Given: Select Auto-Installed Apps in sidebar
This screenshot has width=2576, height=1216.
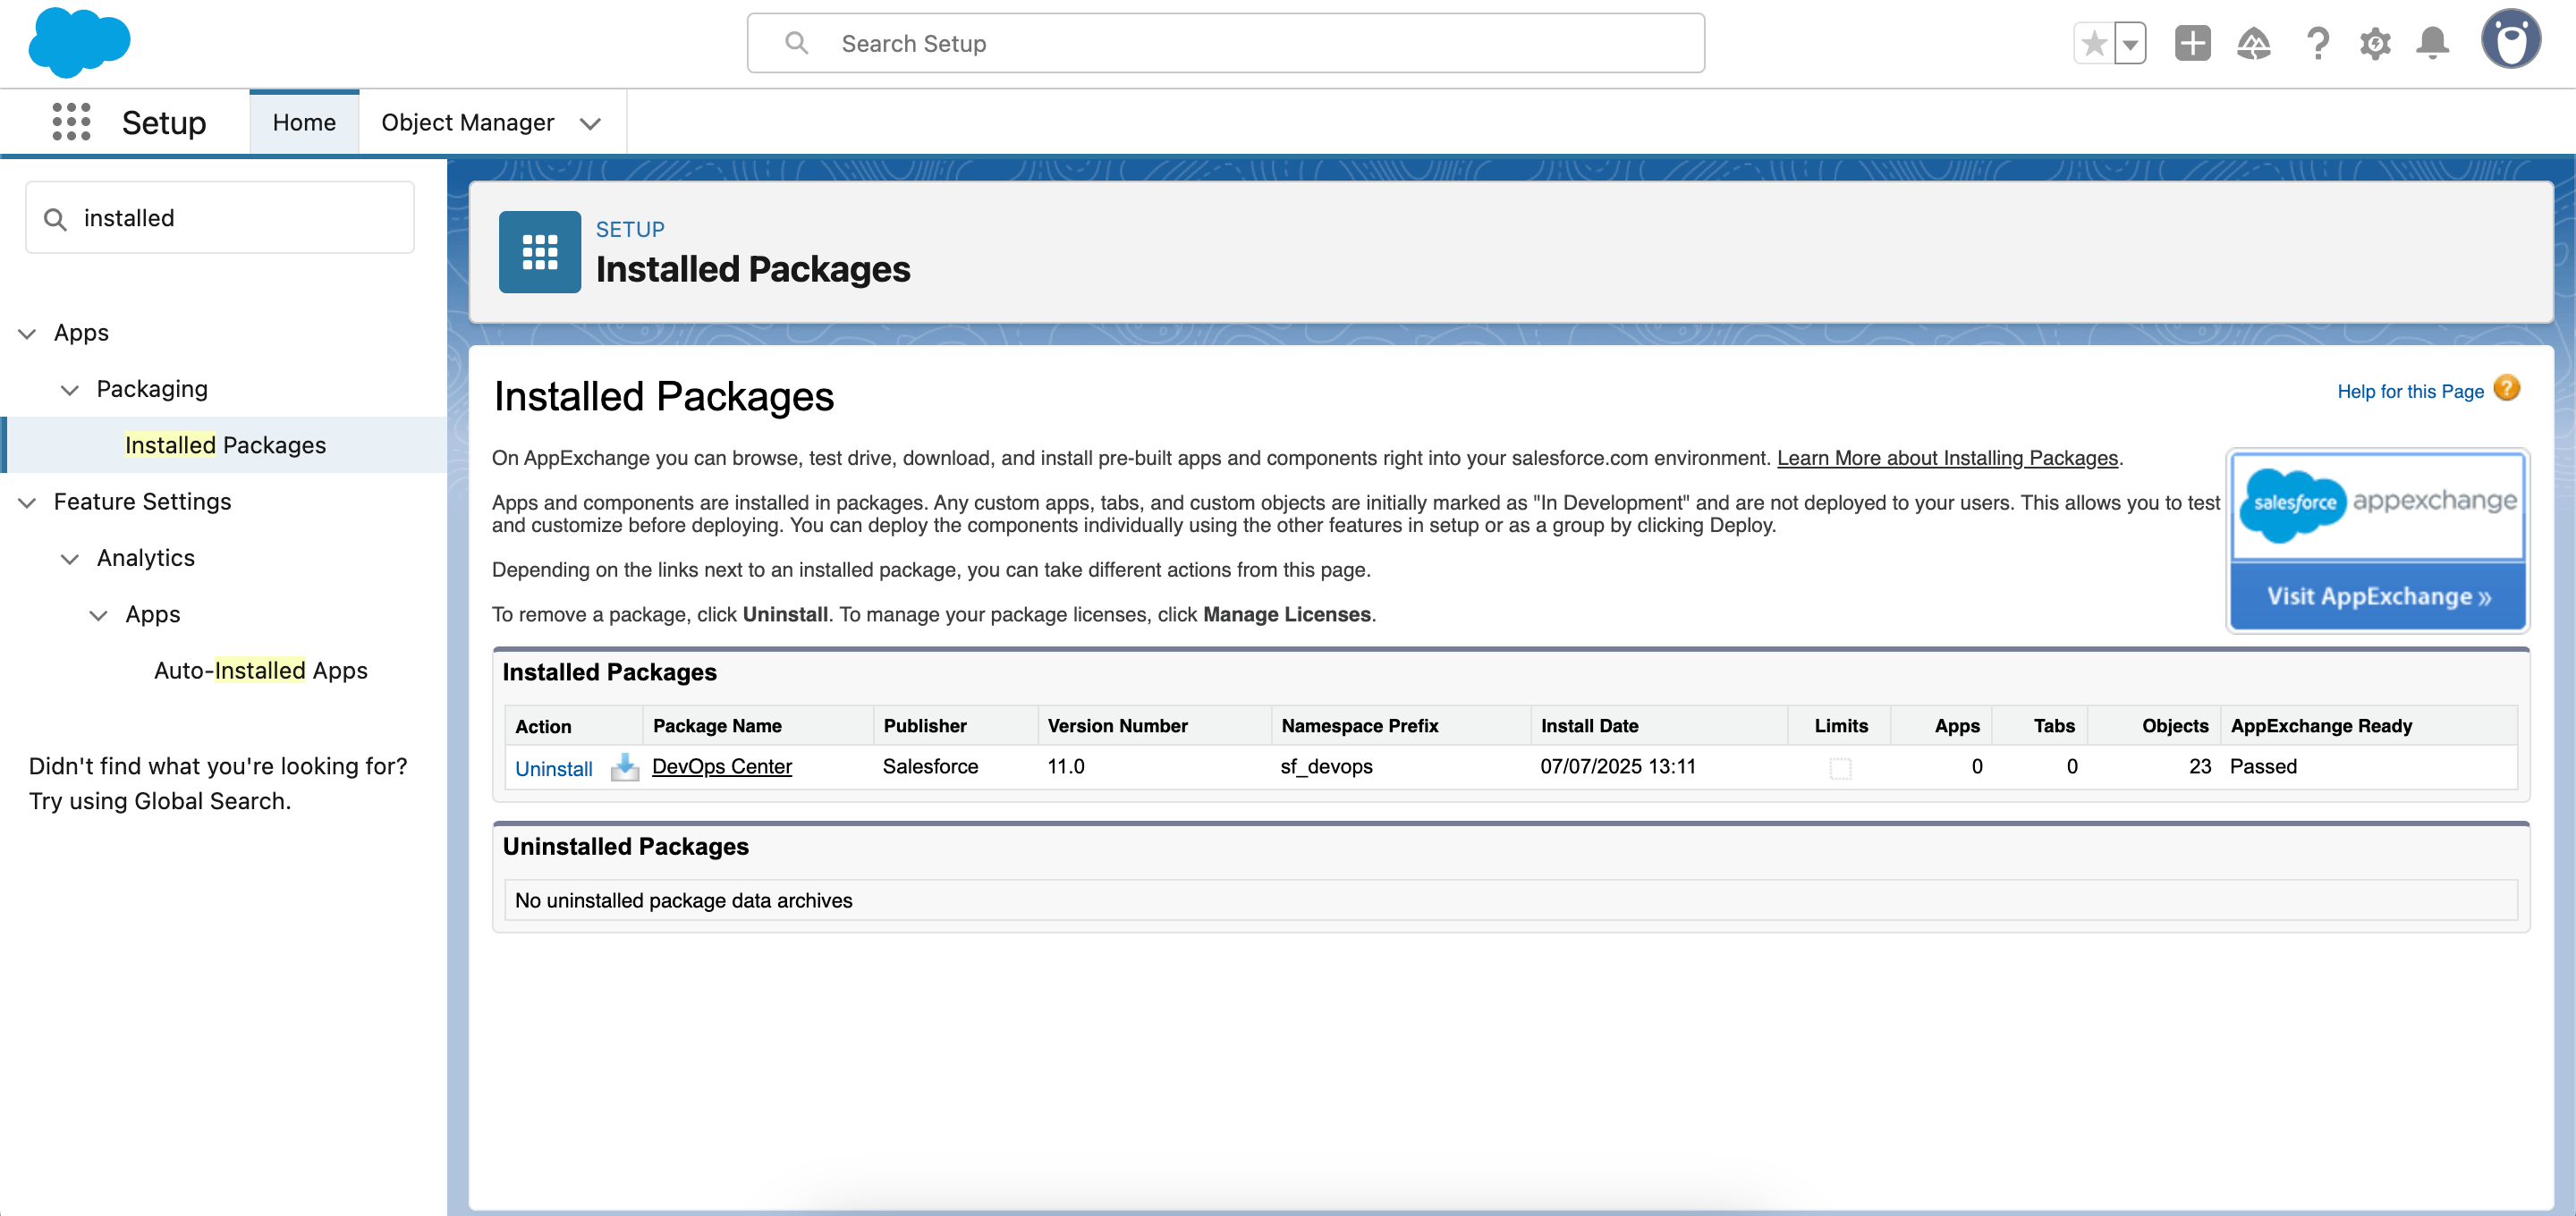Looking at the screenshot, I should 260,670.
